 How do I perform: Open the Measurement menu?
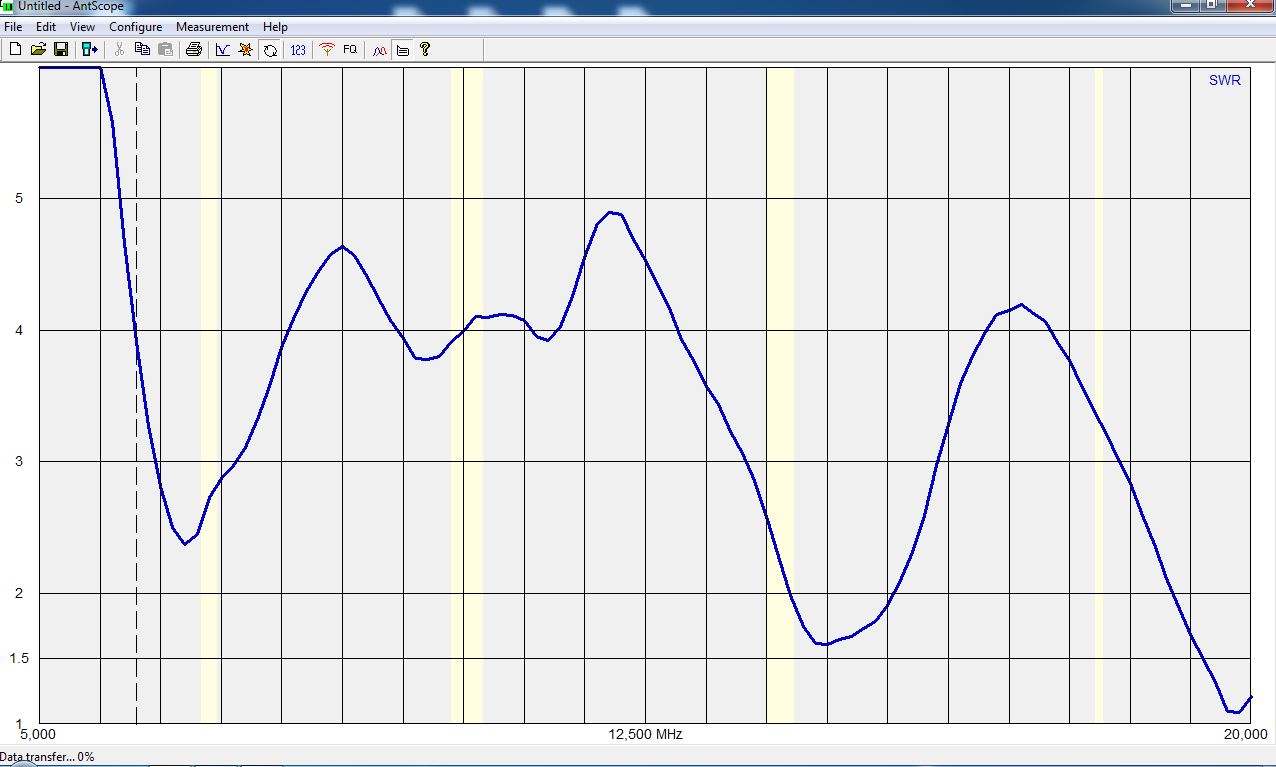tap(212, 27)
